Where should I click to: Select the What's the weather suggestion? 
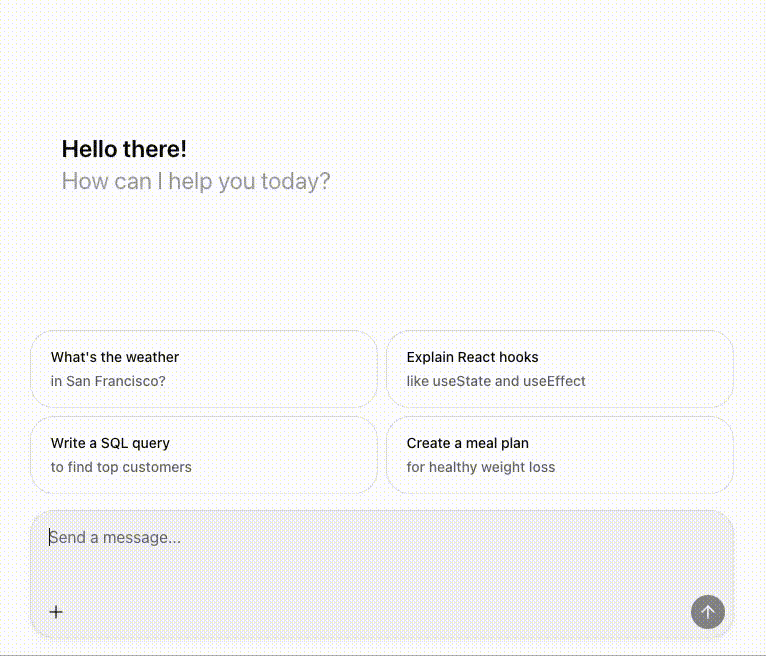tap(204, 368)
